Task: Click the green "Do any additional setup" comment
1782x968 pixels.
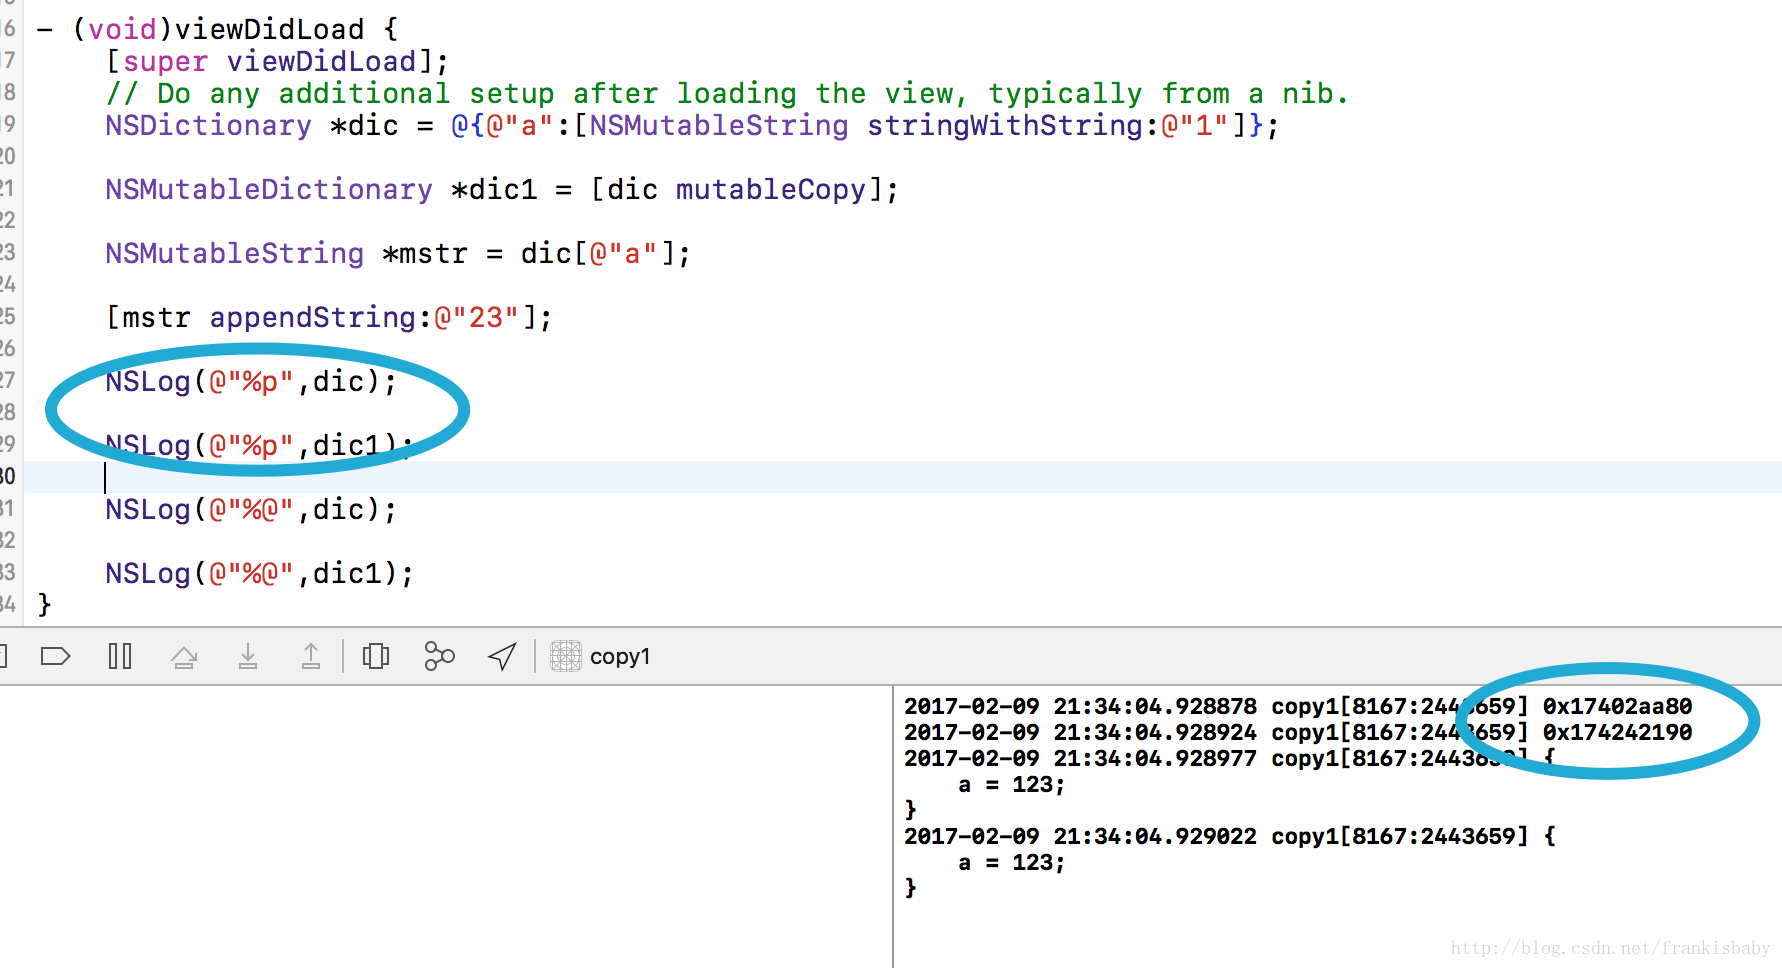Action: (x=727, y=93)
